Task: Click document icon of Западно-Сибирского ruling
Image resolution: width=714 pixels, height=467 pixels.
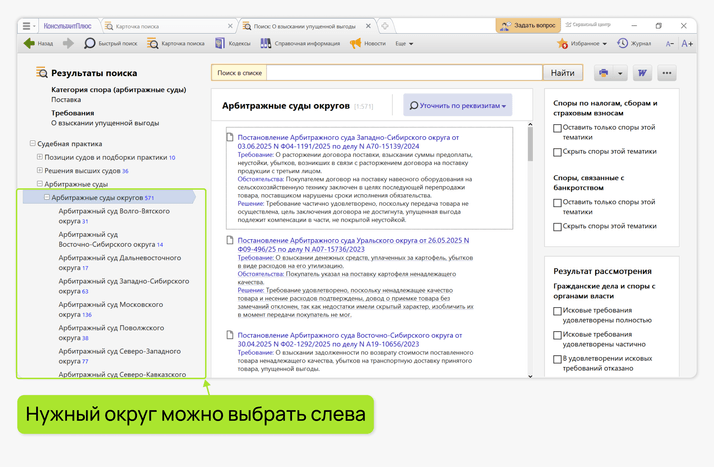Action: point(230,137)
